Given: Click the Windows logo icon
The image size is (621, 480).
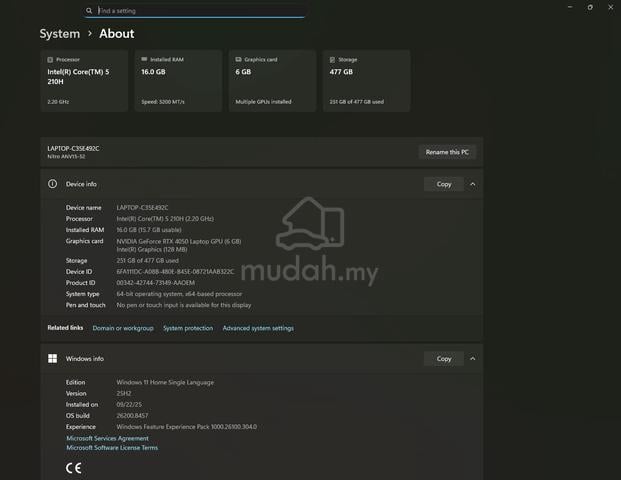Looking at the screenshot, I should (52, 358).
